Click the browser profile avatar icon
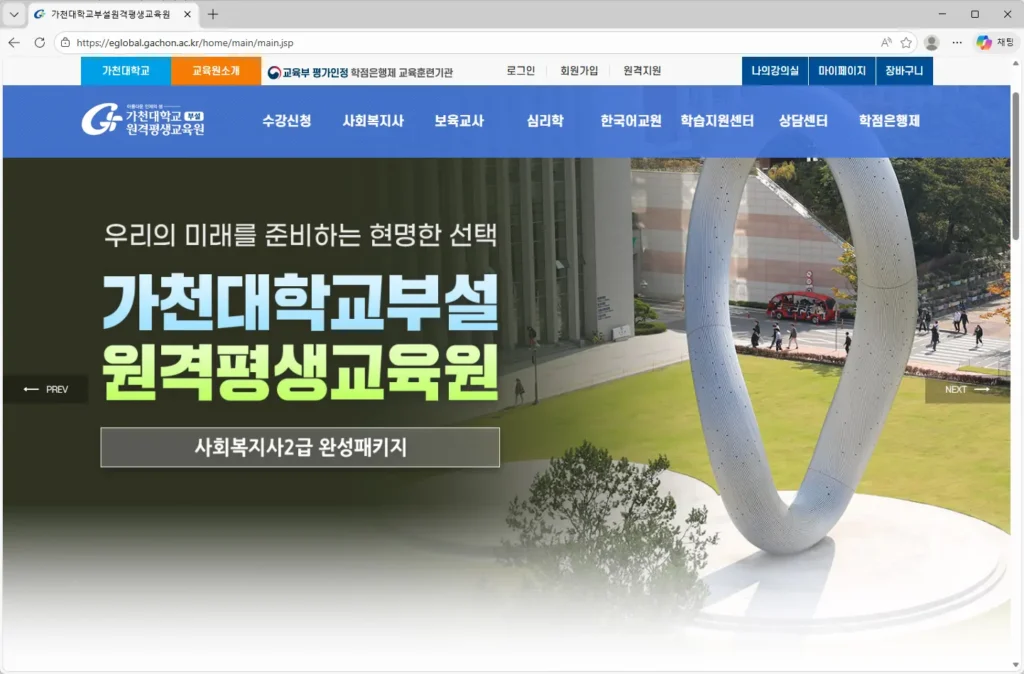The width and height of the screenshot is (1024, 674). (930, 43)
